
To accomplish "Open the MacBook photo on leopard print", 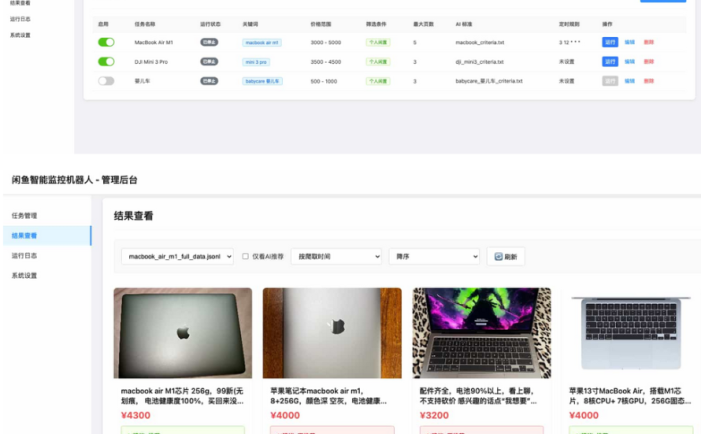I will tap(481, 333).
